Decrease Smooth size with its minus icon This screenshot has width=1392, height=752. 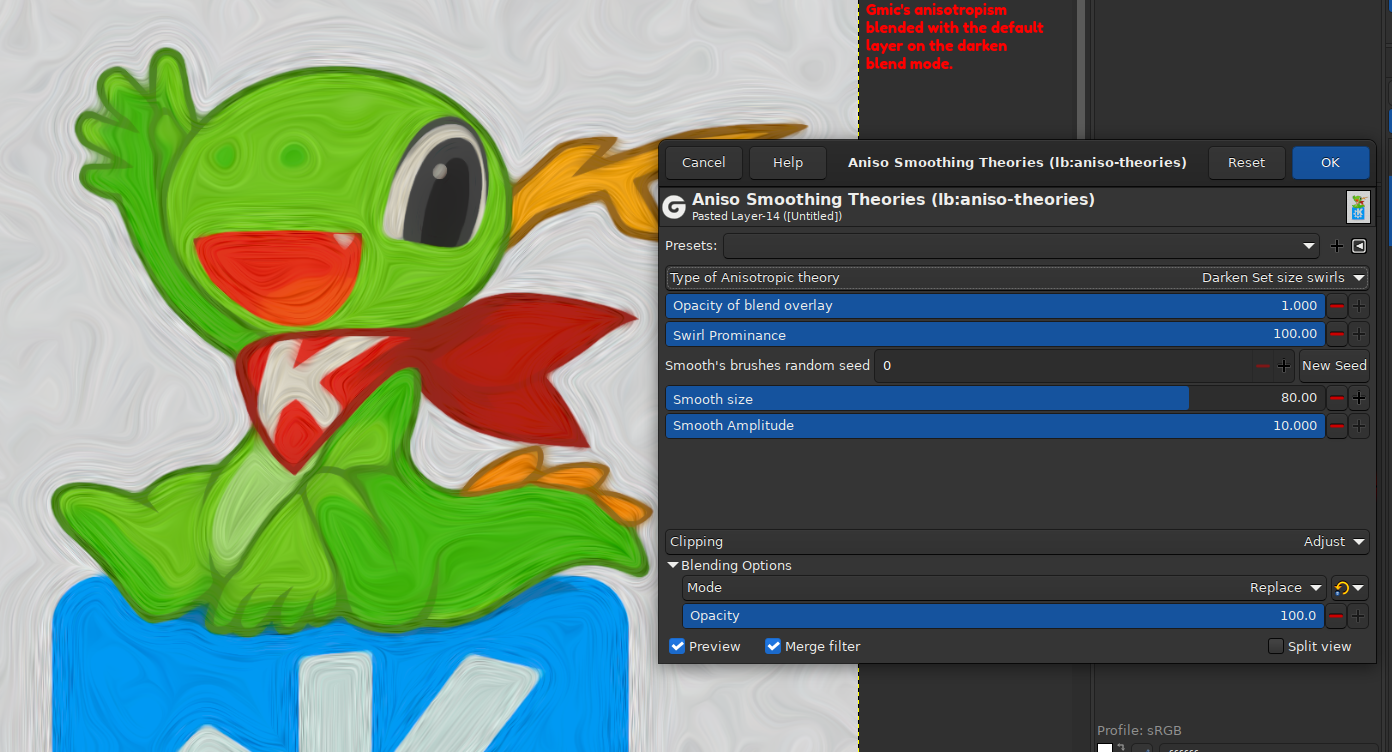tap(1337, 398)
